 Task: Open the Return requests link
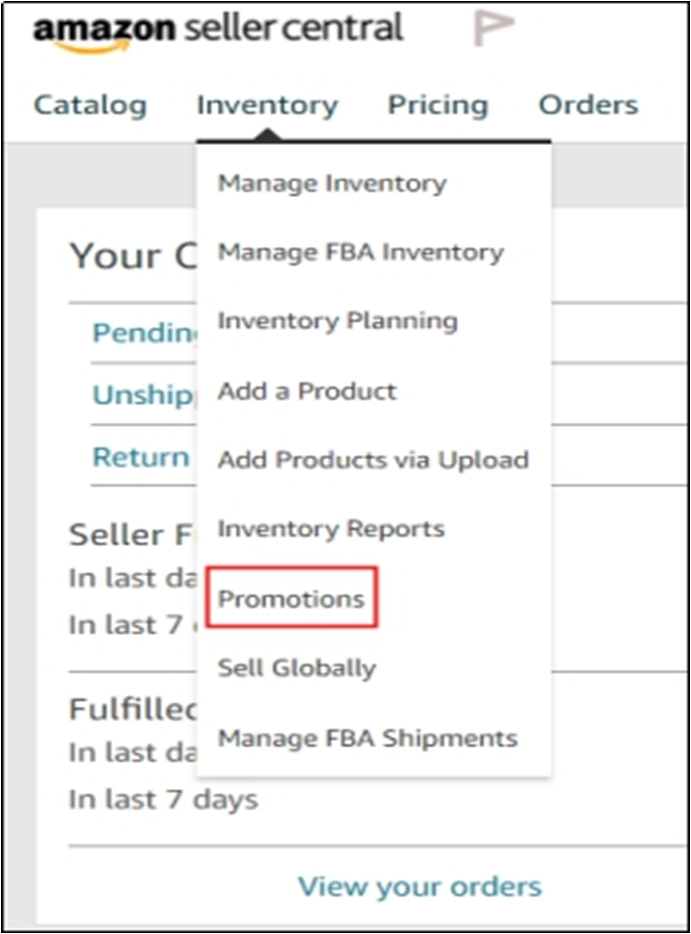click(x=141, y=457)
